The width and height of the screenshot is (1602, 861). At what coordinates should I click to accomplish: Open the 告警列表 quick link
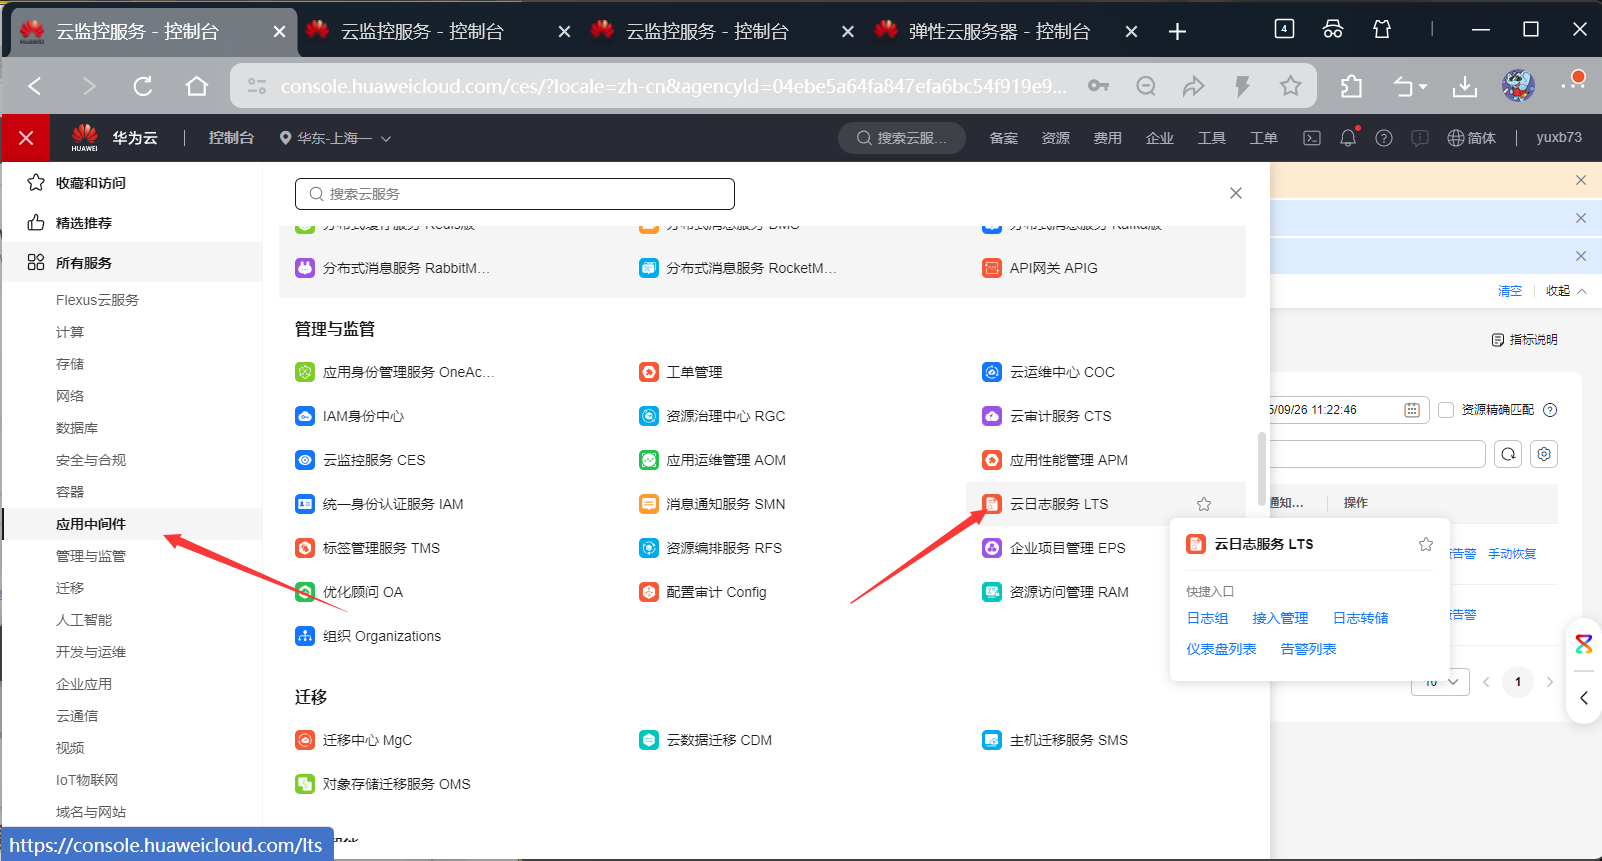coord(1308,649)
